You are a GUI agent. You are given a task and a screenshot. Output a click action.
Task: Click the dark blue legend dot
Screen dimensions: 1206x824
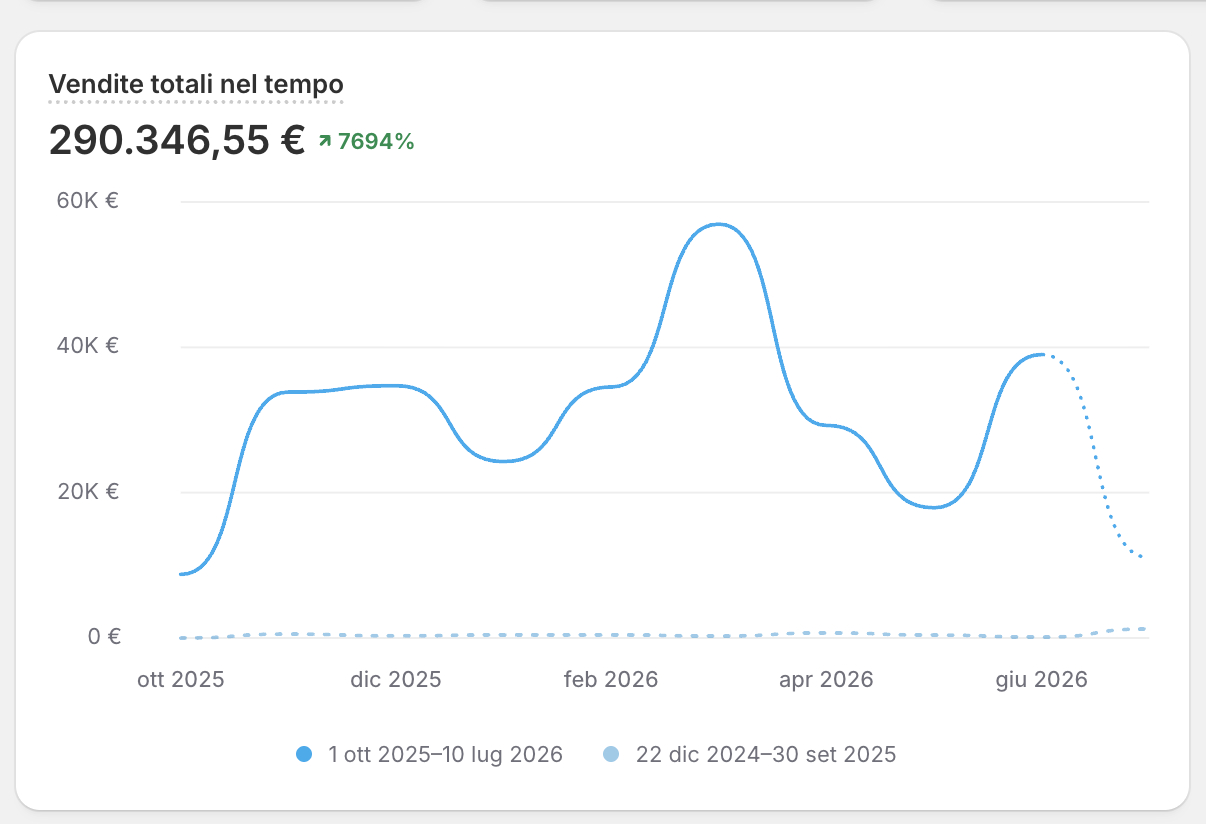point(305,755)
